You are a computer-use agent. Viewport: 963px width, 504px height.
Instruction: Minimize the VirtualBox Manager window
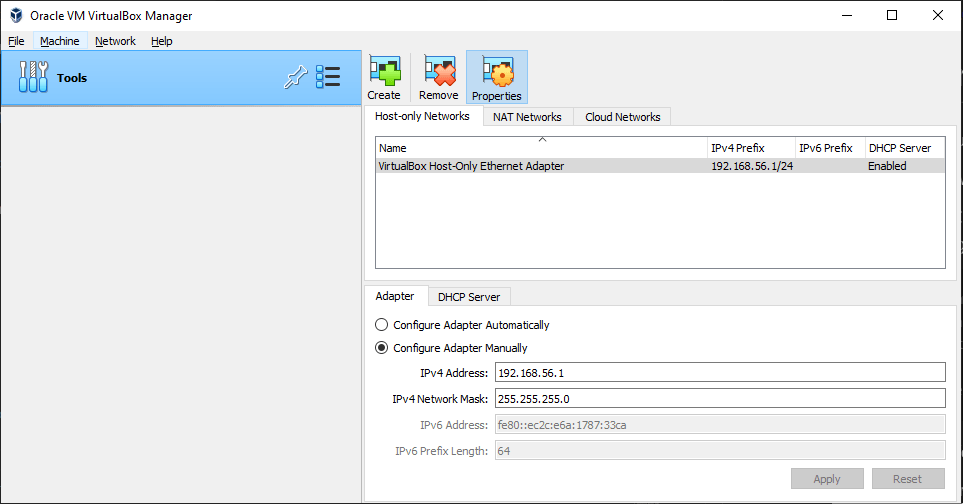[x=847, y=15]
